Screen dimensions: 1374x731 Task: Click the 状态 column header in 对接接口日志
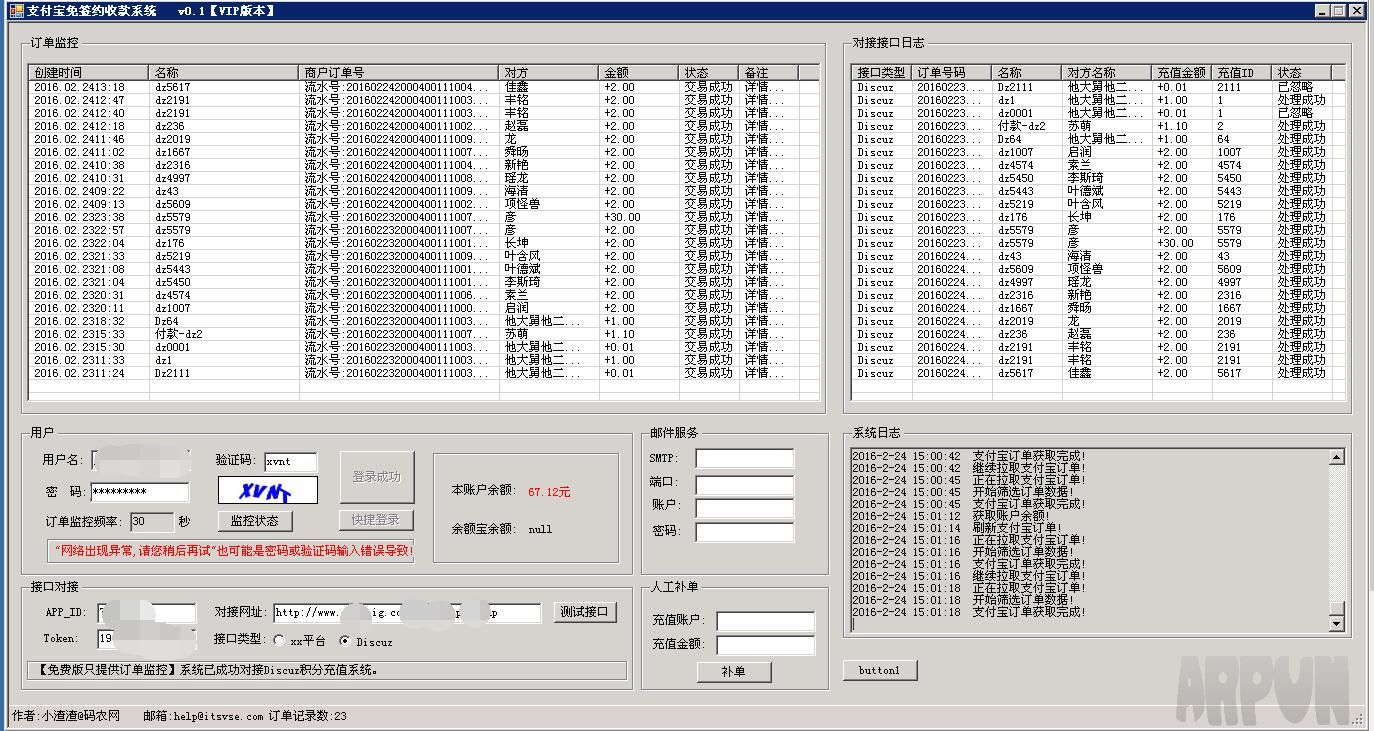click(1298, 72)
